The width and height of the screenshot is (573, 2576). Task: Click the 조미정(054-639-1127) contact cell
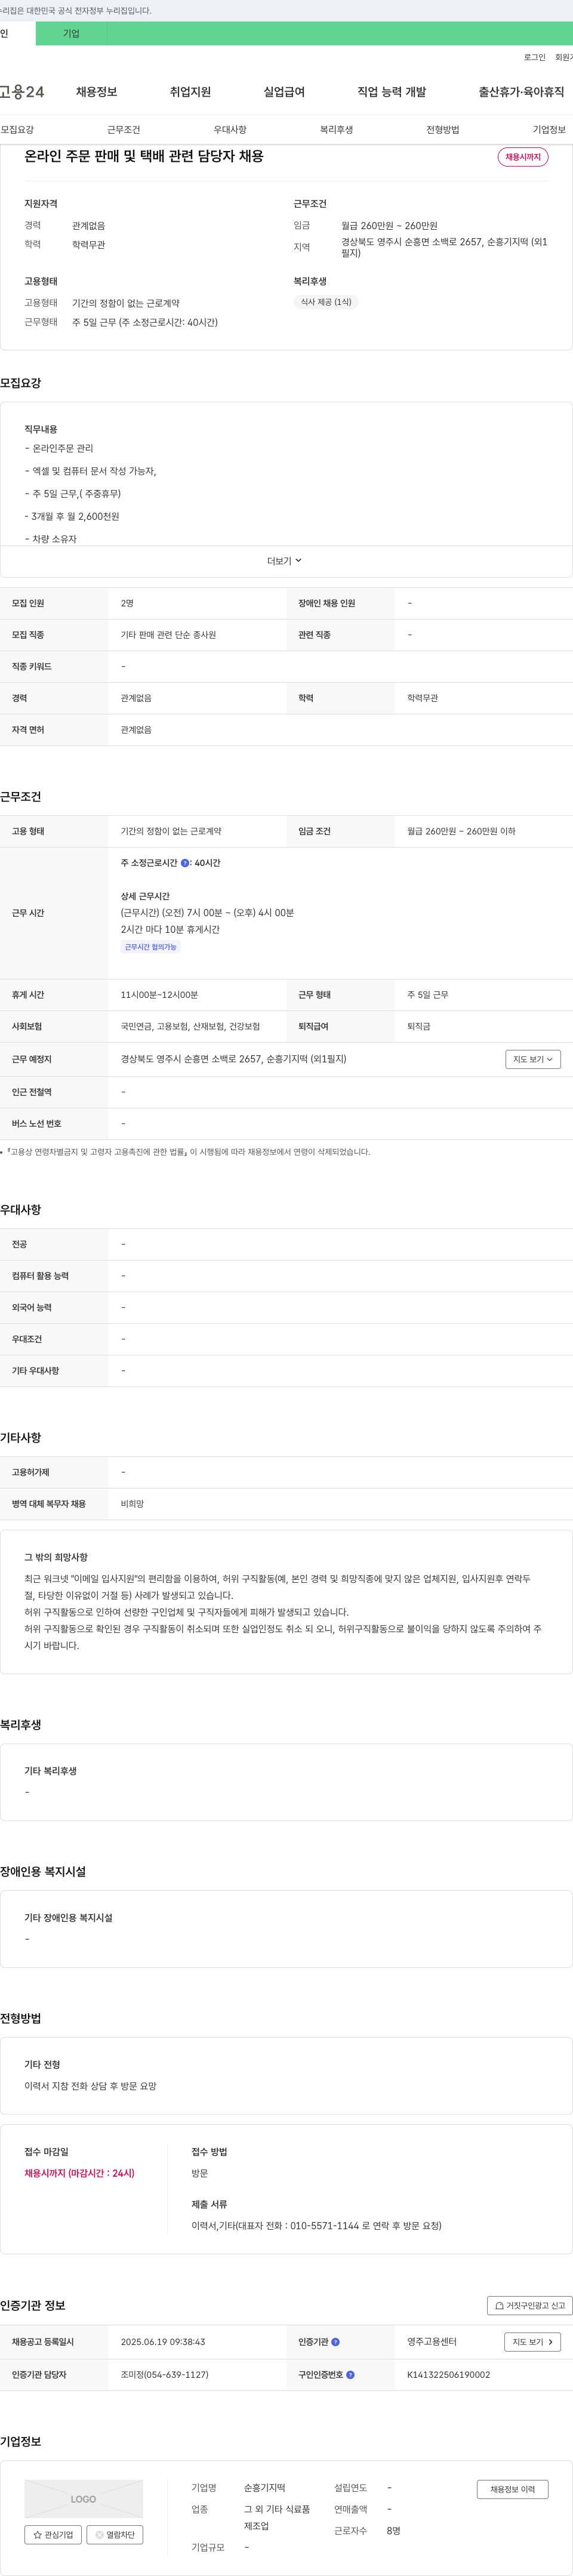coord(164,2375)
